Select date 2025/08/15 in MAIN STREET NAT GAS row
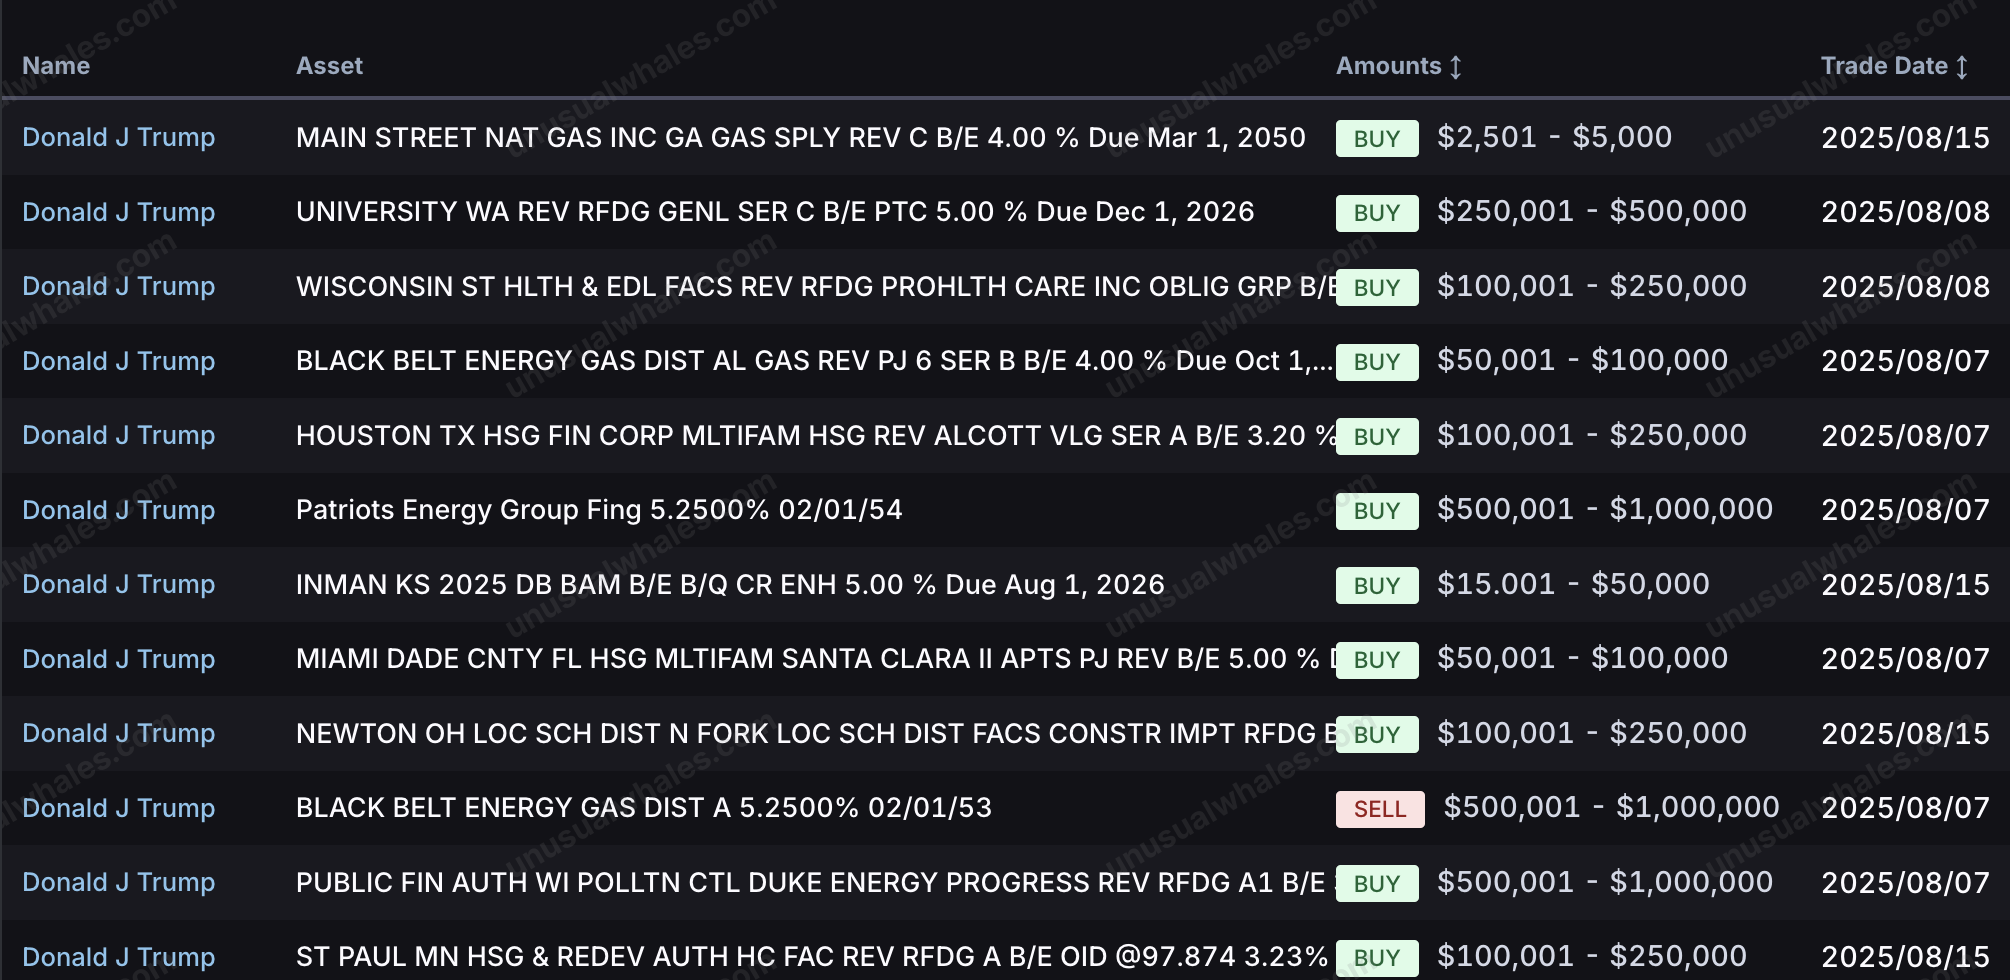Screen dimensions: 2010x980 click(1905, 138)
